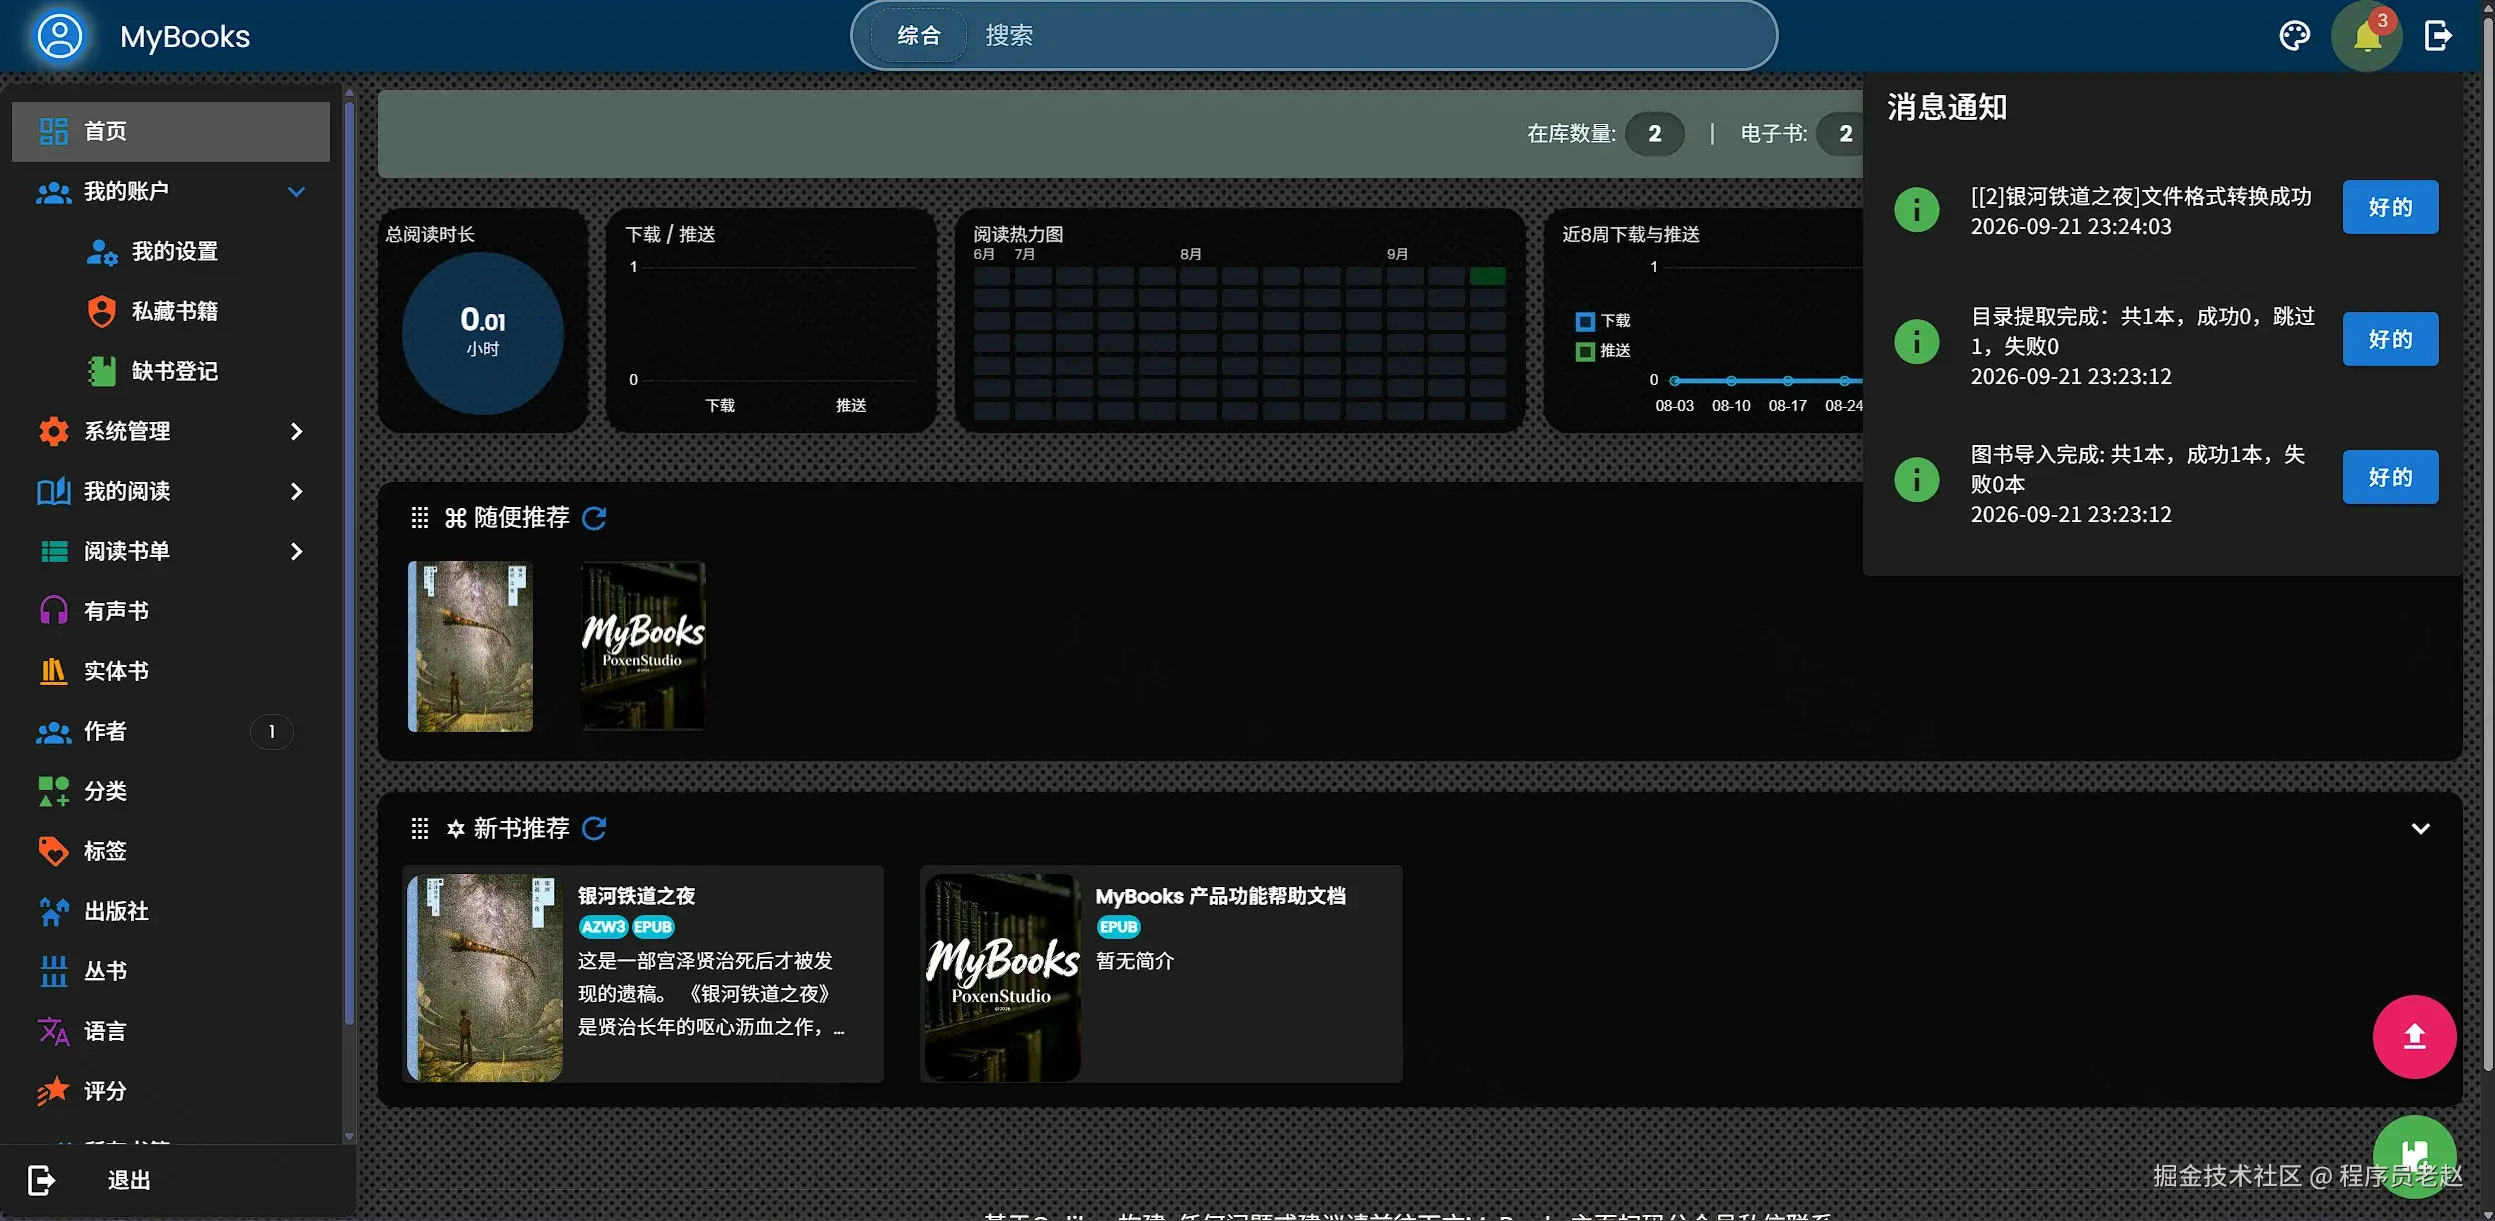Viewport: 2495px width, 1221px height.
Task: Open MyBooks 产品功能帮助文档 book title
Action: click(x=1220, y=897)
